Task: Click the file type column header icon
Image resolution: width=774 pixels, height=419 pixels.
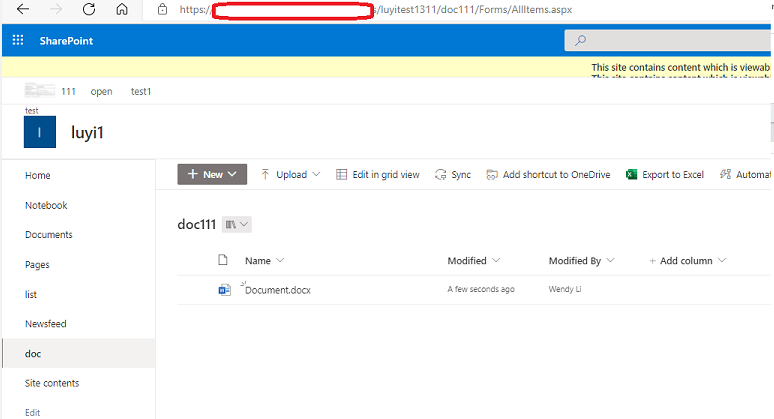Action: point(223,260)
